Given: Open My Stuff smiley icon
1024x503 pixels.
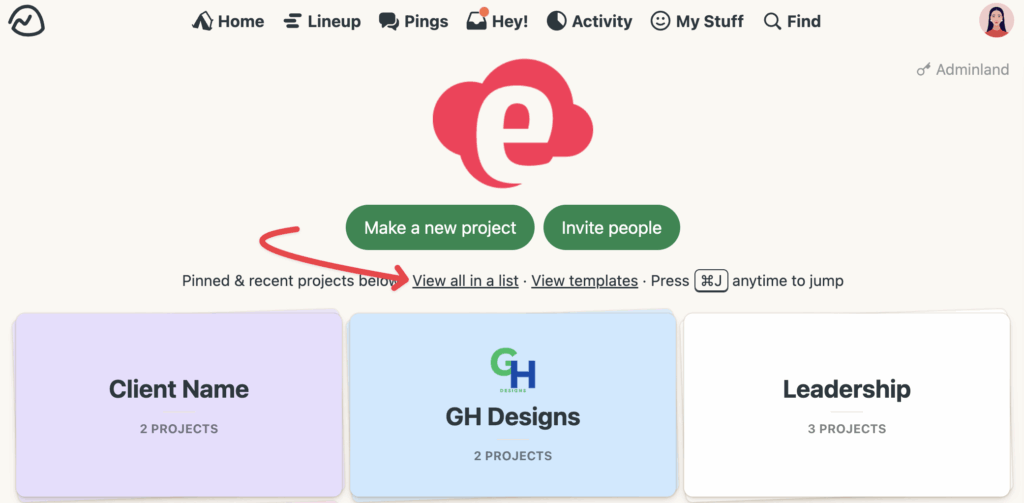Looking at the screenshot, I should 660,21.
